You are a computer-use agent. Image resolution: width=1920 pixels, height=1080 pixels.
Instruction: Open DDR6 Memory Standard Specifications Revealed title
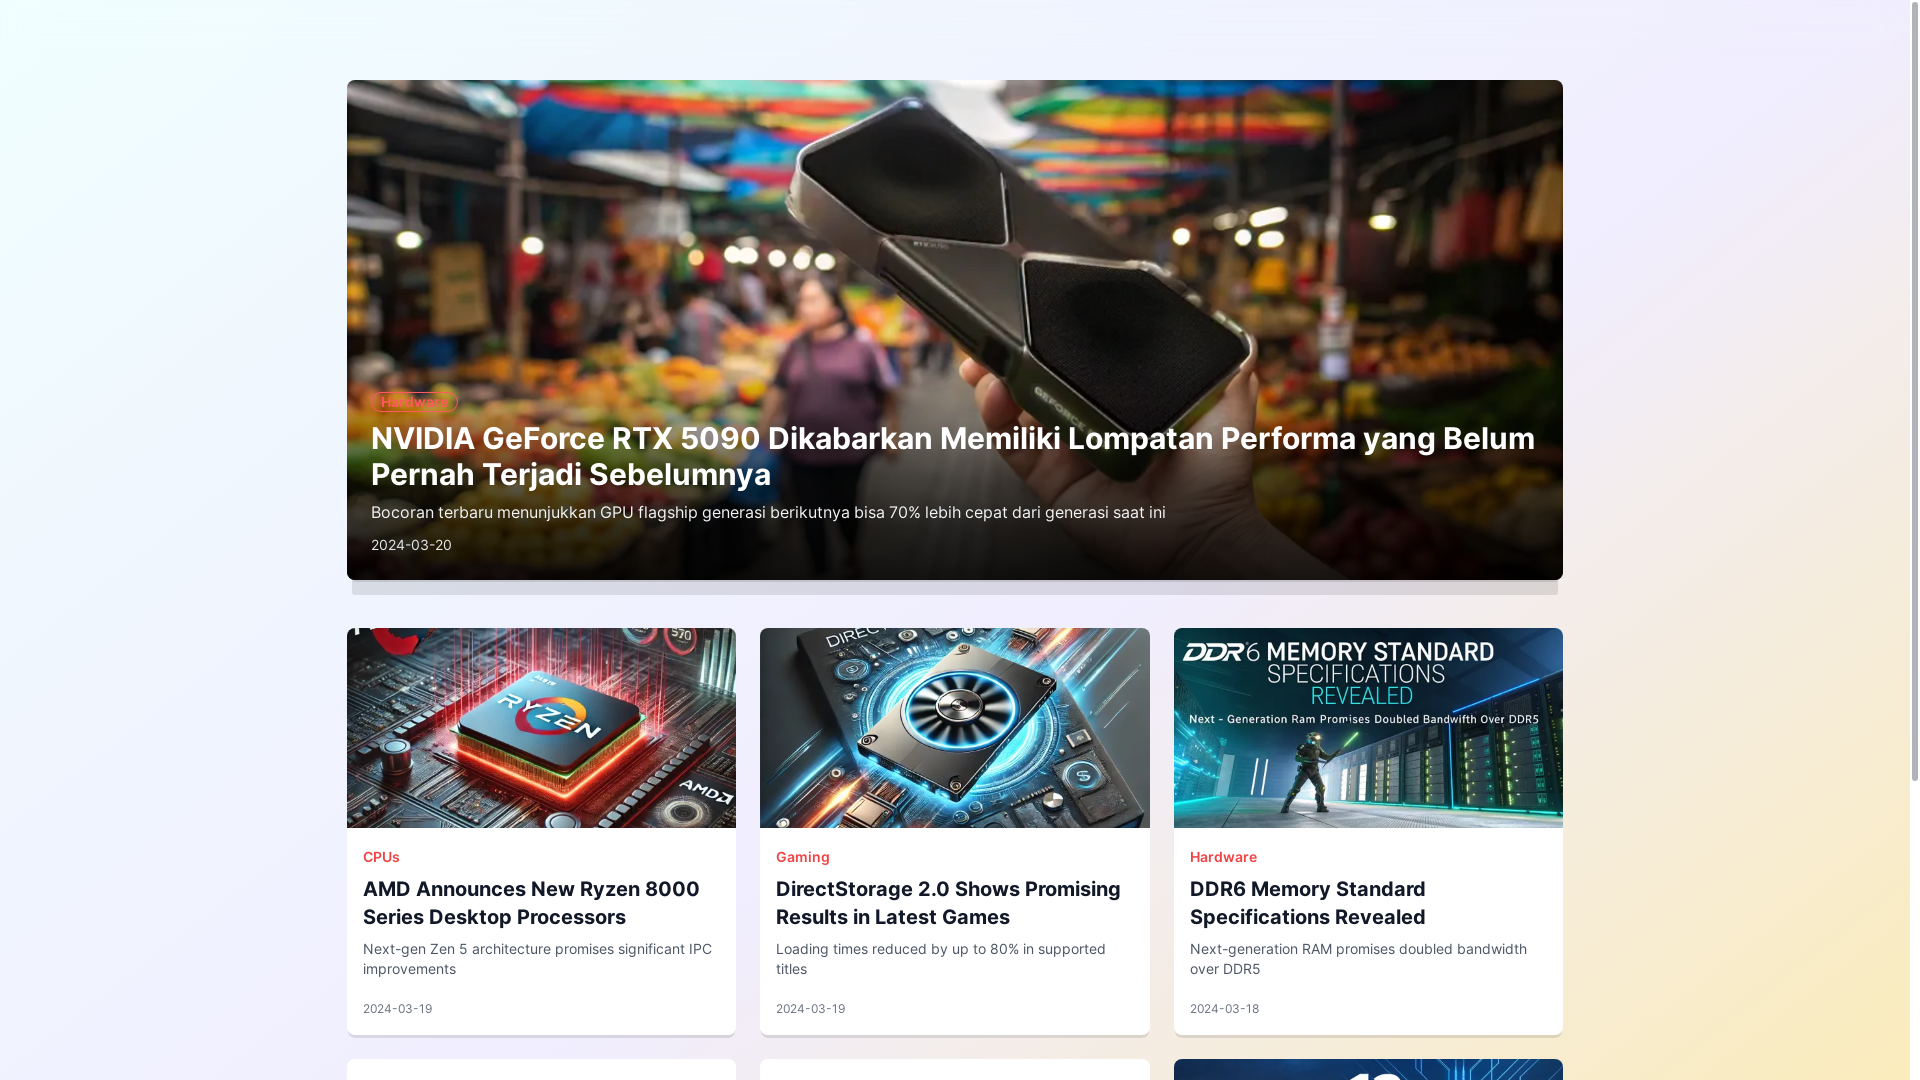(1307, 903)
